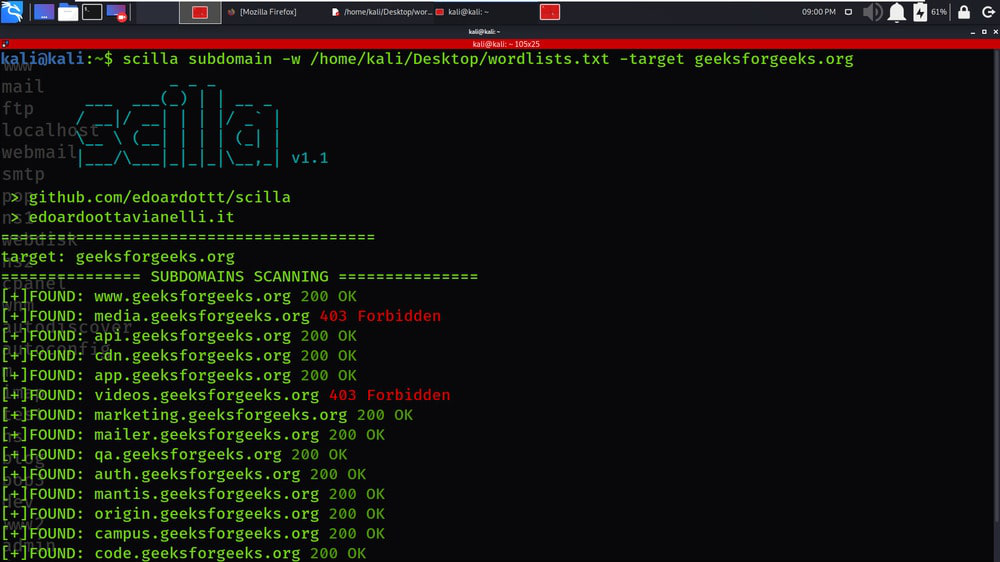Click the small display indicator beside the clock
The height and width of the screenshot is (562, 1000).
coord(848,11)
